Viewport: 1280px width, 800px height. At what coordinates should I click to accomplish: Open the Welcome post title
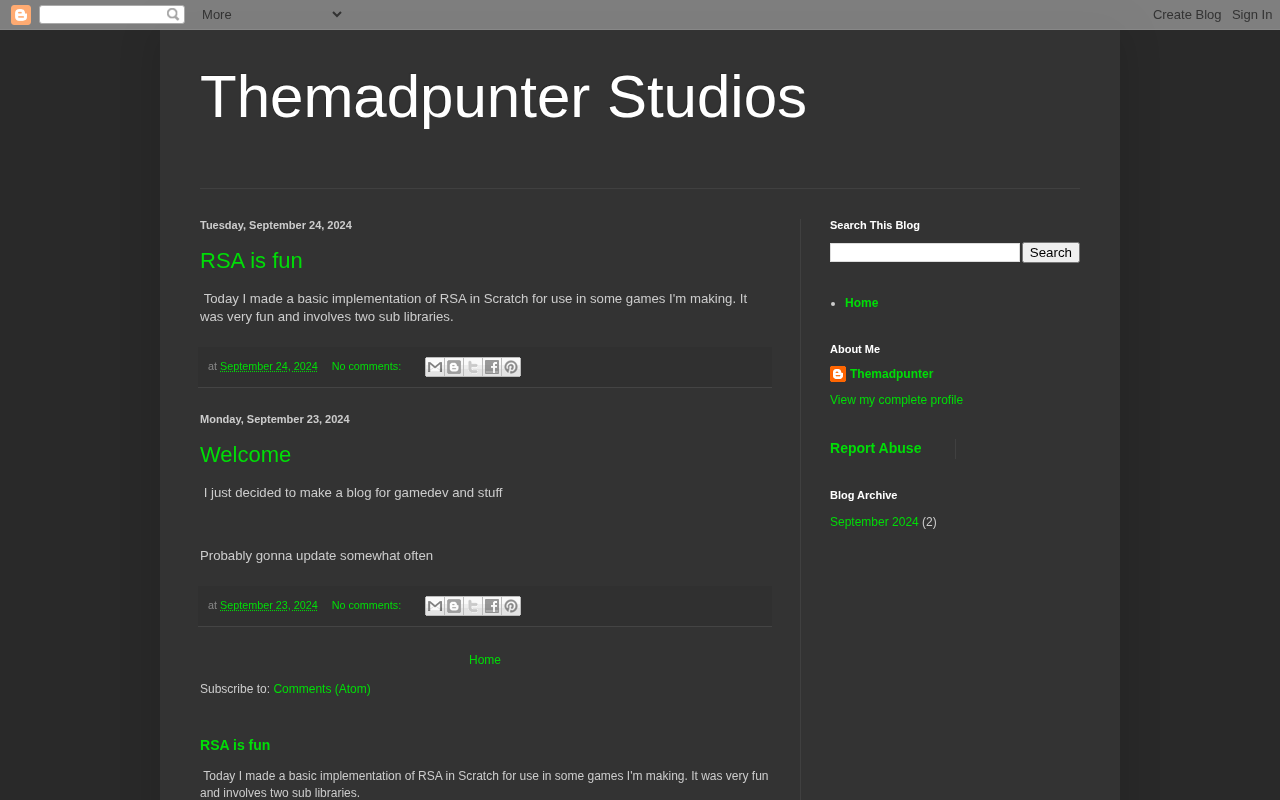click(246, 455)
